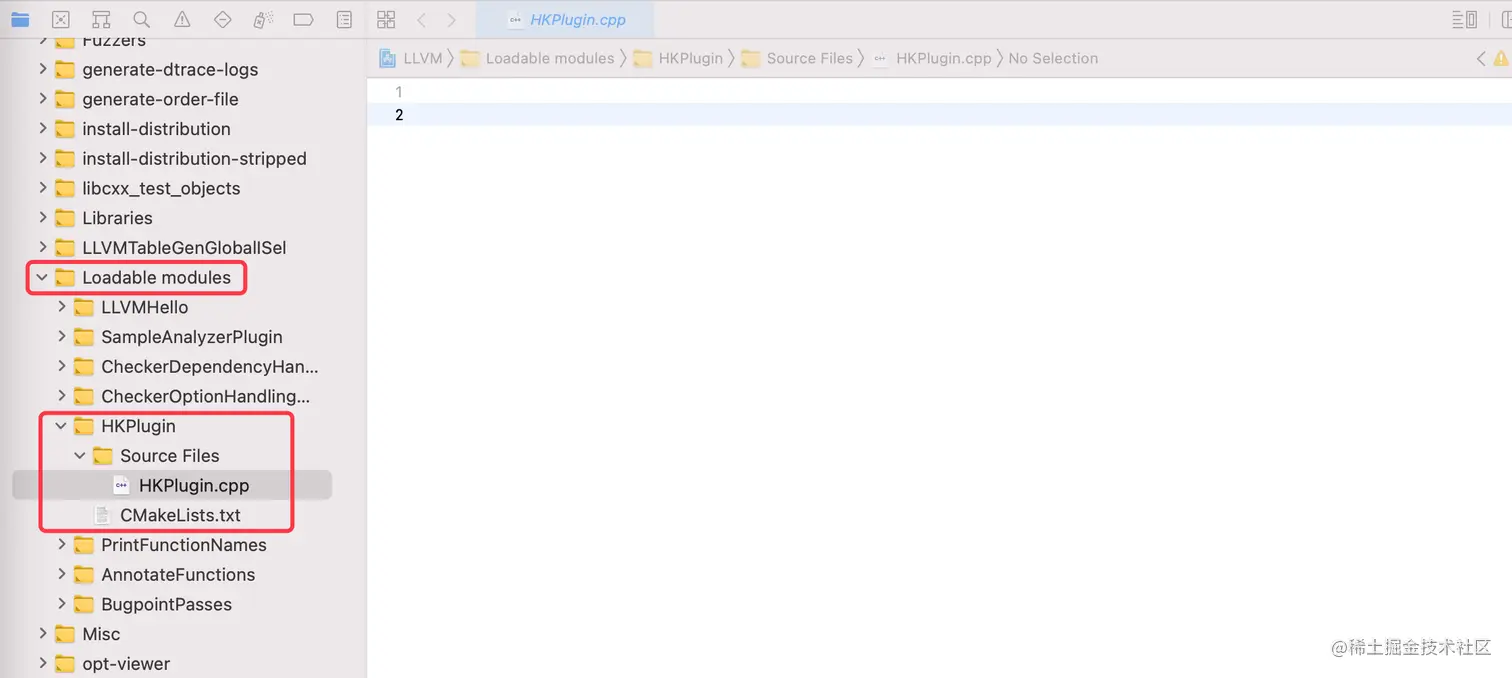Screen dimensions: 1512x678
Task: Open the Find navigator magnifier icon
Action: [142, 19]
